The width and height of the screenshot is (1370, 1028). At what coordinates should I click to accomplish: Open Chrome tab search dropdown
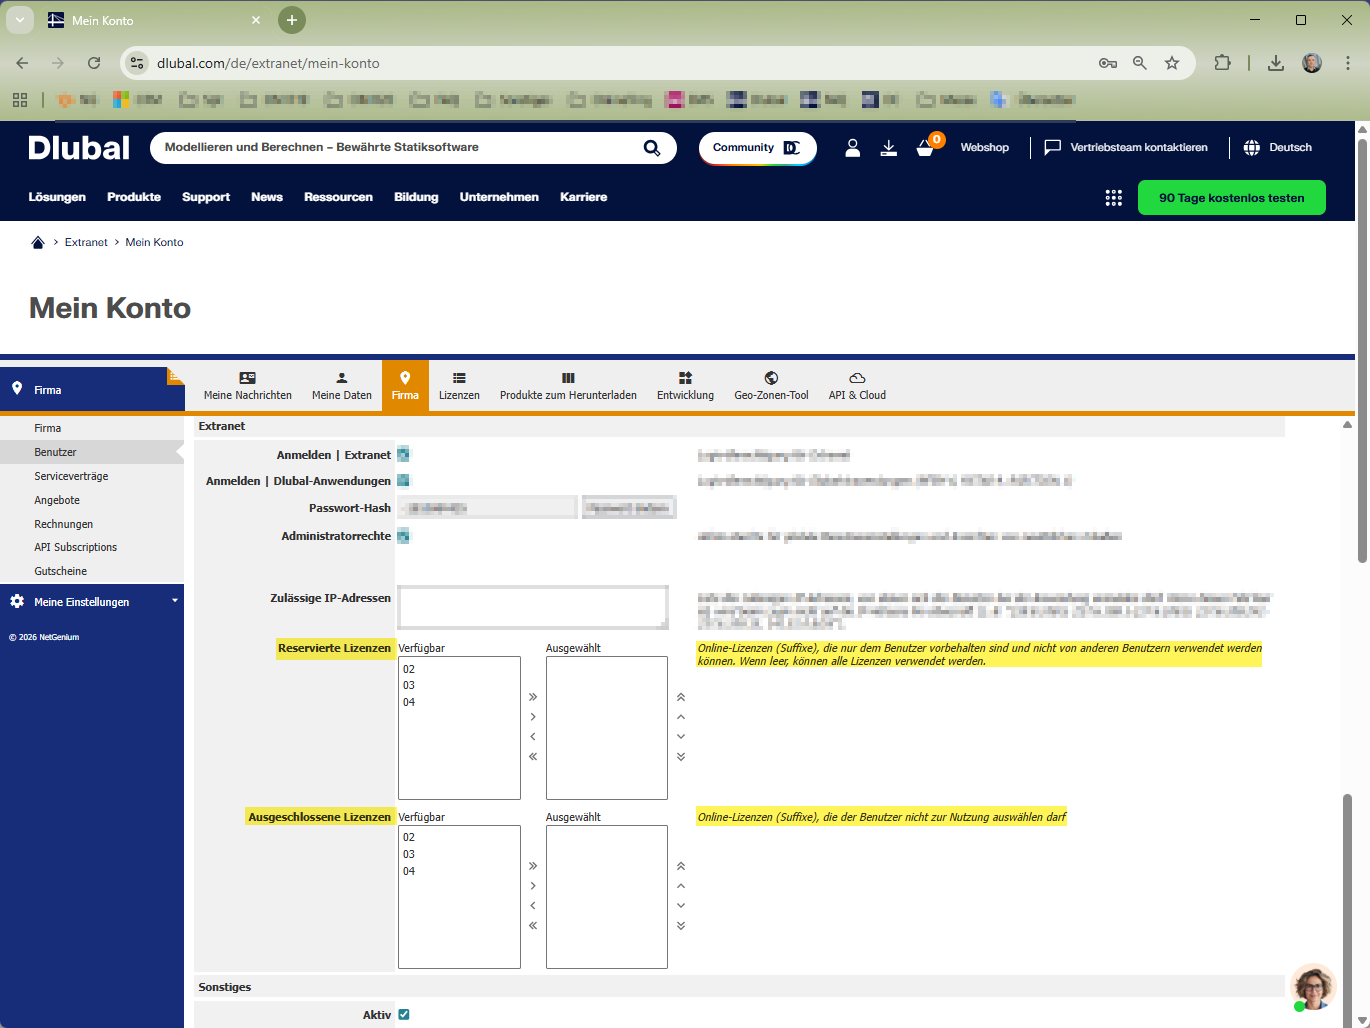tap(19, 20)
